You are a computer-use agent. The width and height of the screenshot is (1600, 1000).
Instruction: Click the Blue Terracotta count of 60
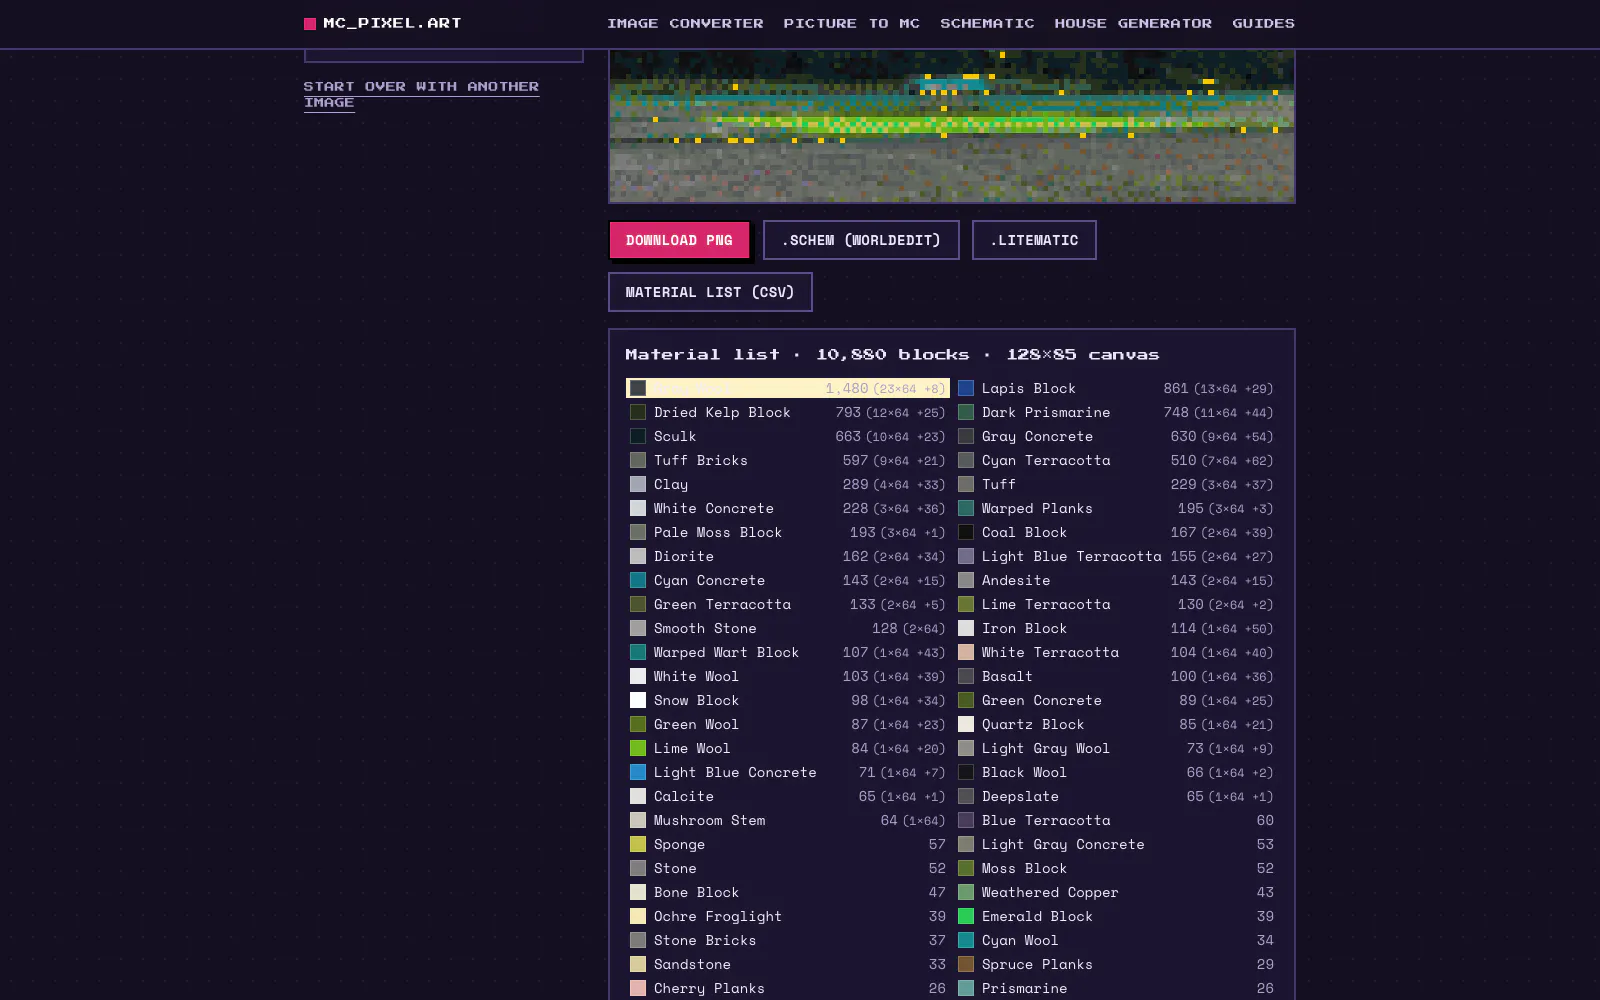tap(1265, 820)
